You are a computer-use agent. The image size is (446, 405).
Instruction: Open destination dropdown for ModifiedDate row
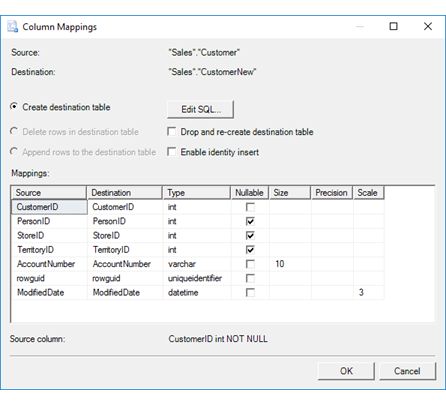click(125, 293)
